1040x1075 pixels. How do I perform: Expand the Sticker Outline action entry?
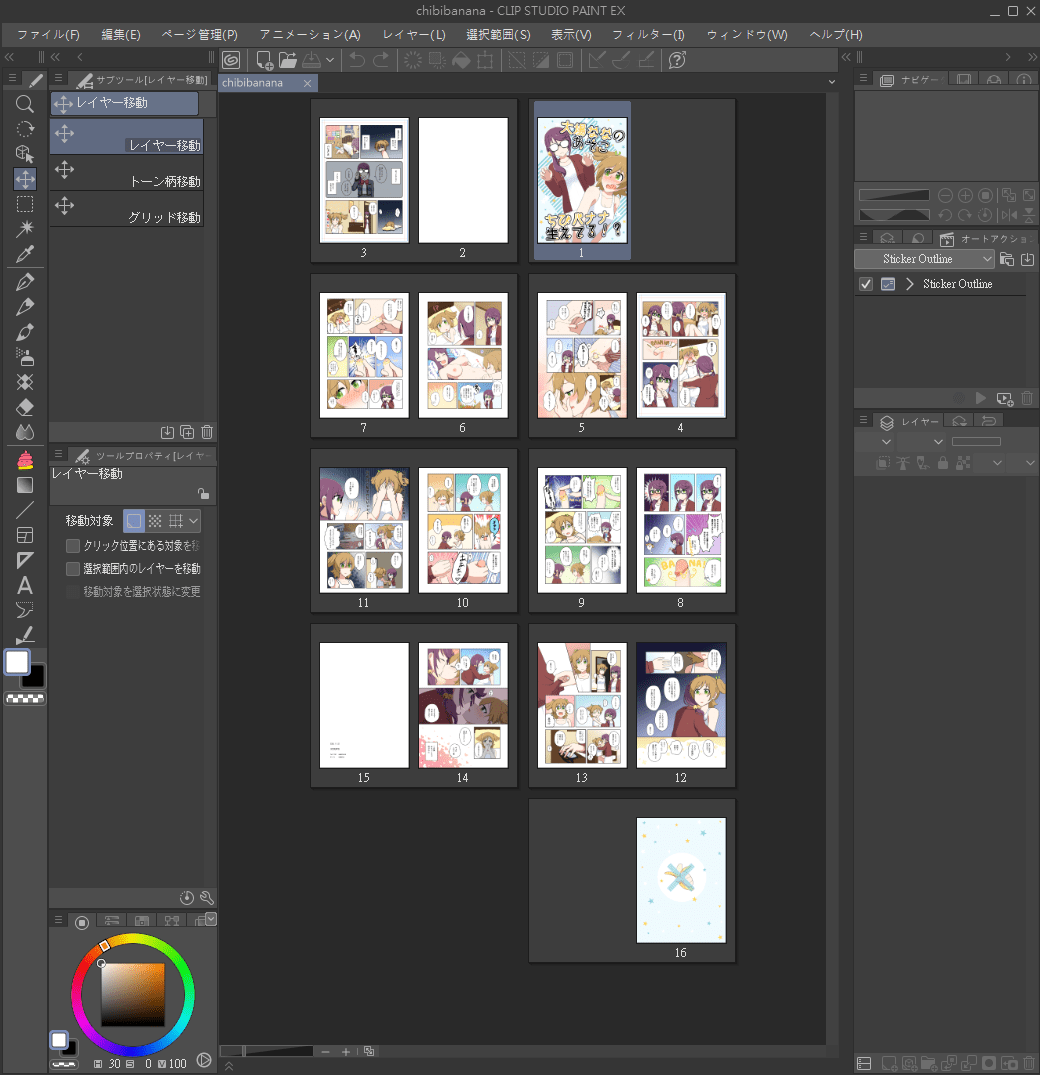[910, 284]
